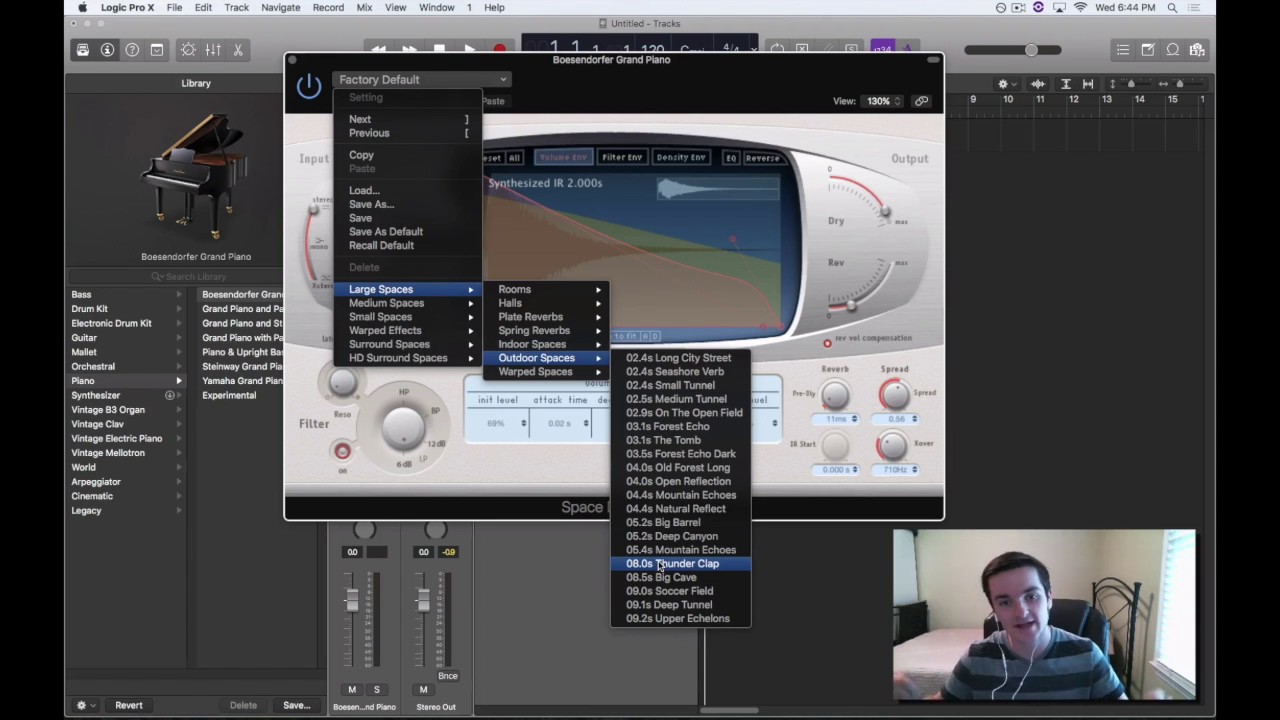Click the Bnce button on Stereo Out
1280x720 pixels.
tap(447, 676)
